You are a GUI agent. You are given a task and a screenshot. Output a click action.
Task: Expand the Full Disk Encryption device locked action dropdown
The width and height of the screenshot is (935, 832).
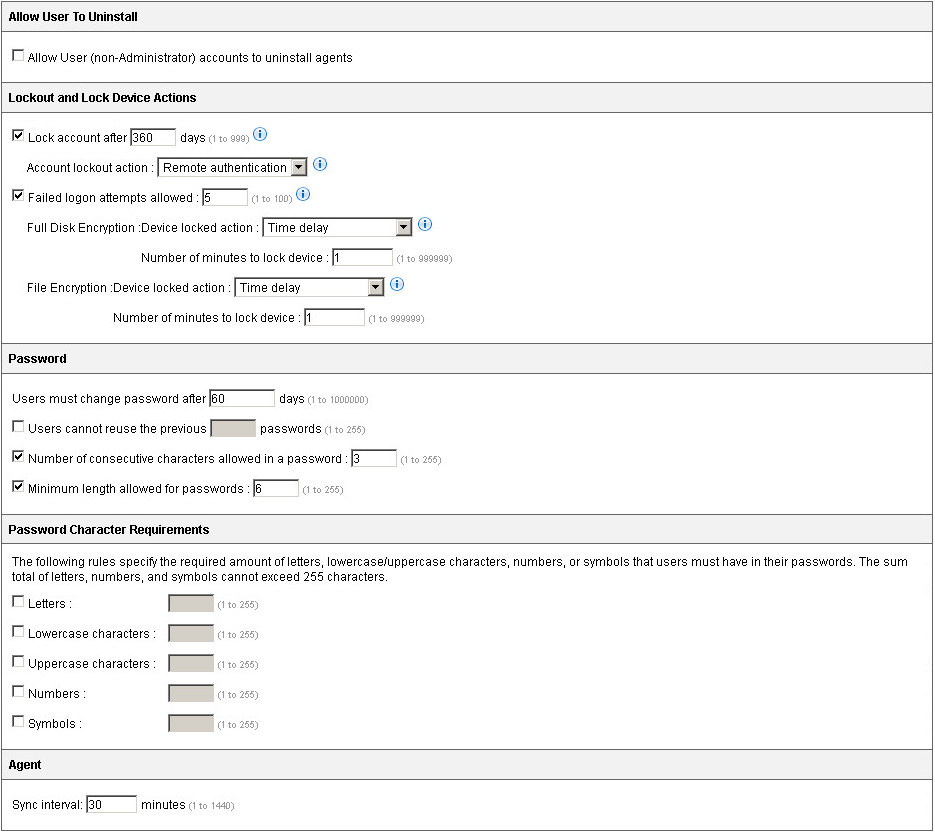(405, 227)
